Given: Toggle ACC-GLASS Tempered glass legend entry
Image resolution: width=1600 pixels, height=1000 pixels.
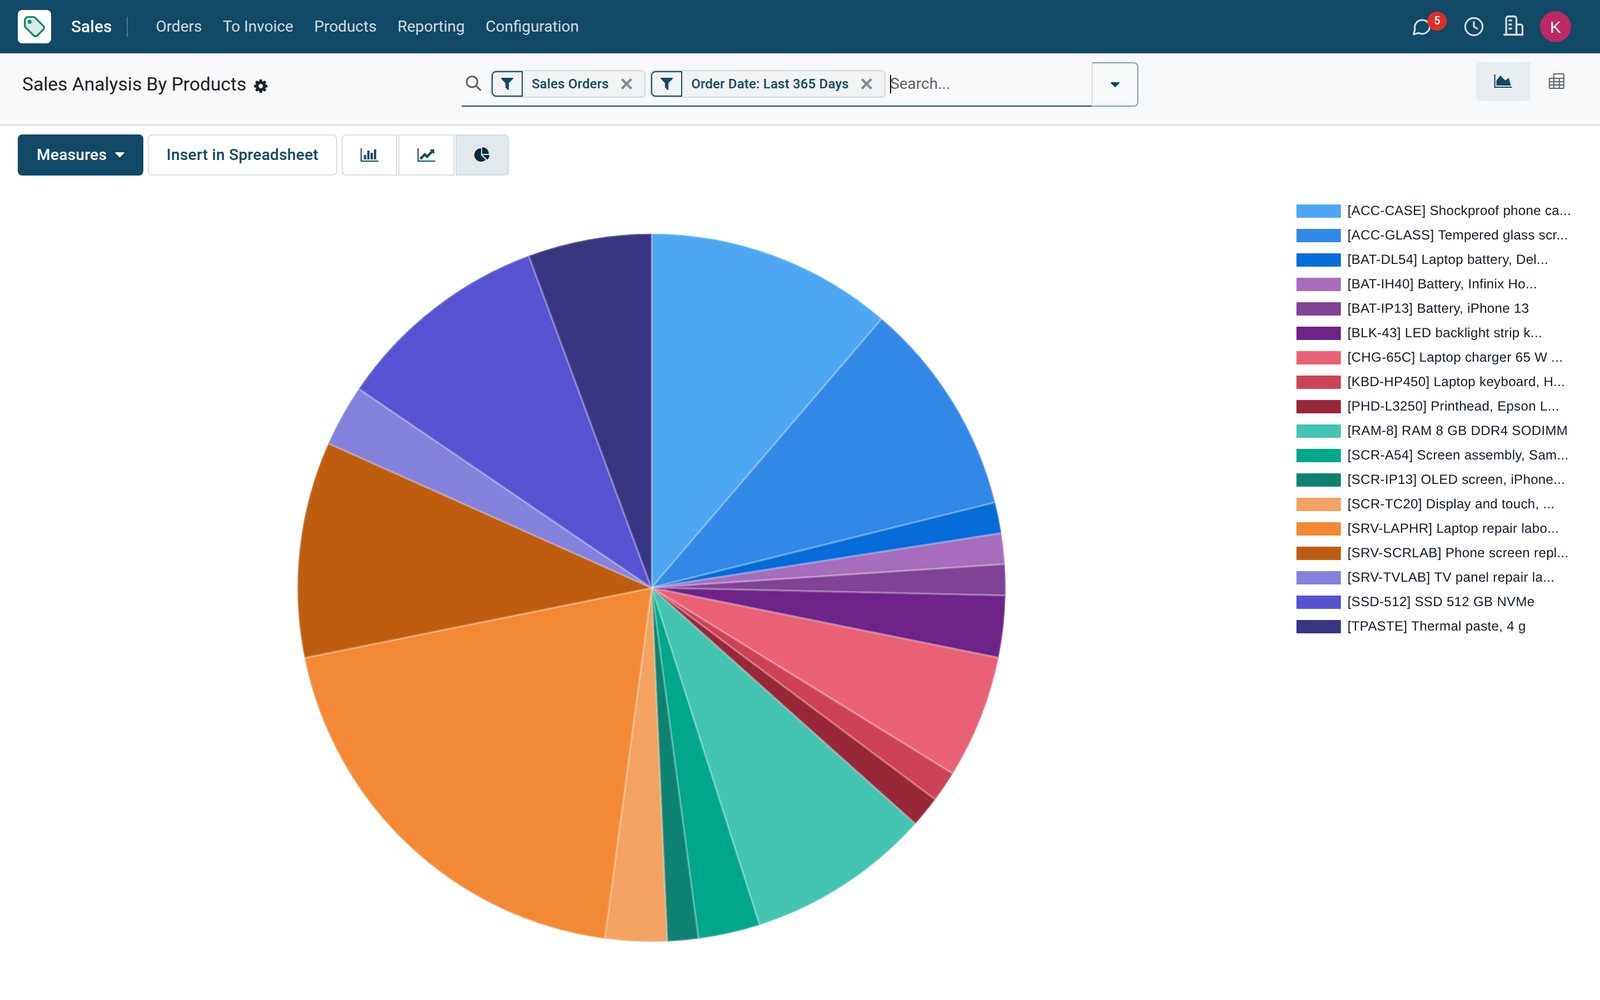Looking at the screenshot, I should (1432, 235).
